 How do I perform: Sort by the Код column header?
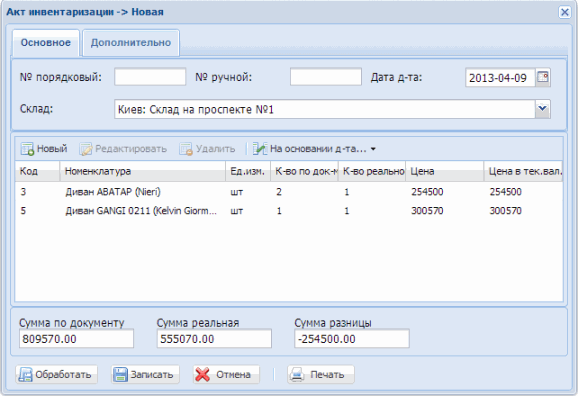(x=37, y=171)
